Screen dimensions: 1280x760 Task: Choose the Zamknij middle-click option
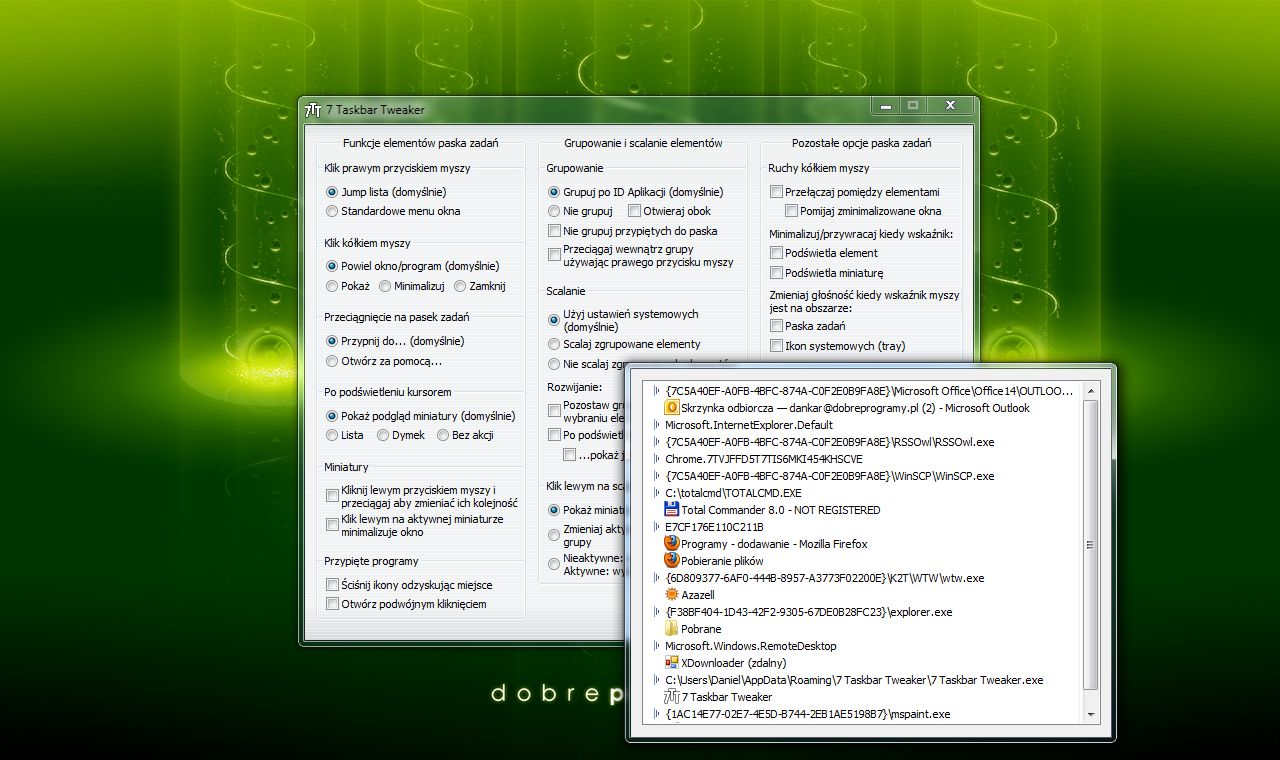pos(460,286)
